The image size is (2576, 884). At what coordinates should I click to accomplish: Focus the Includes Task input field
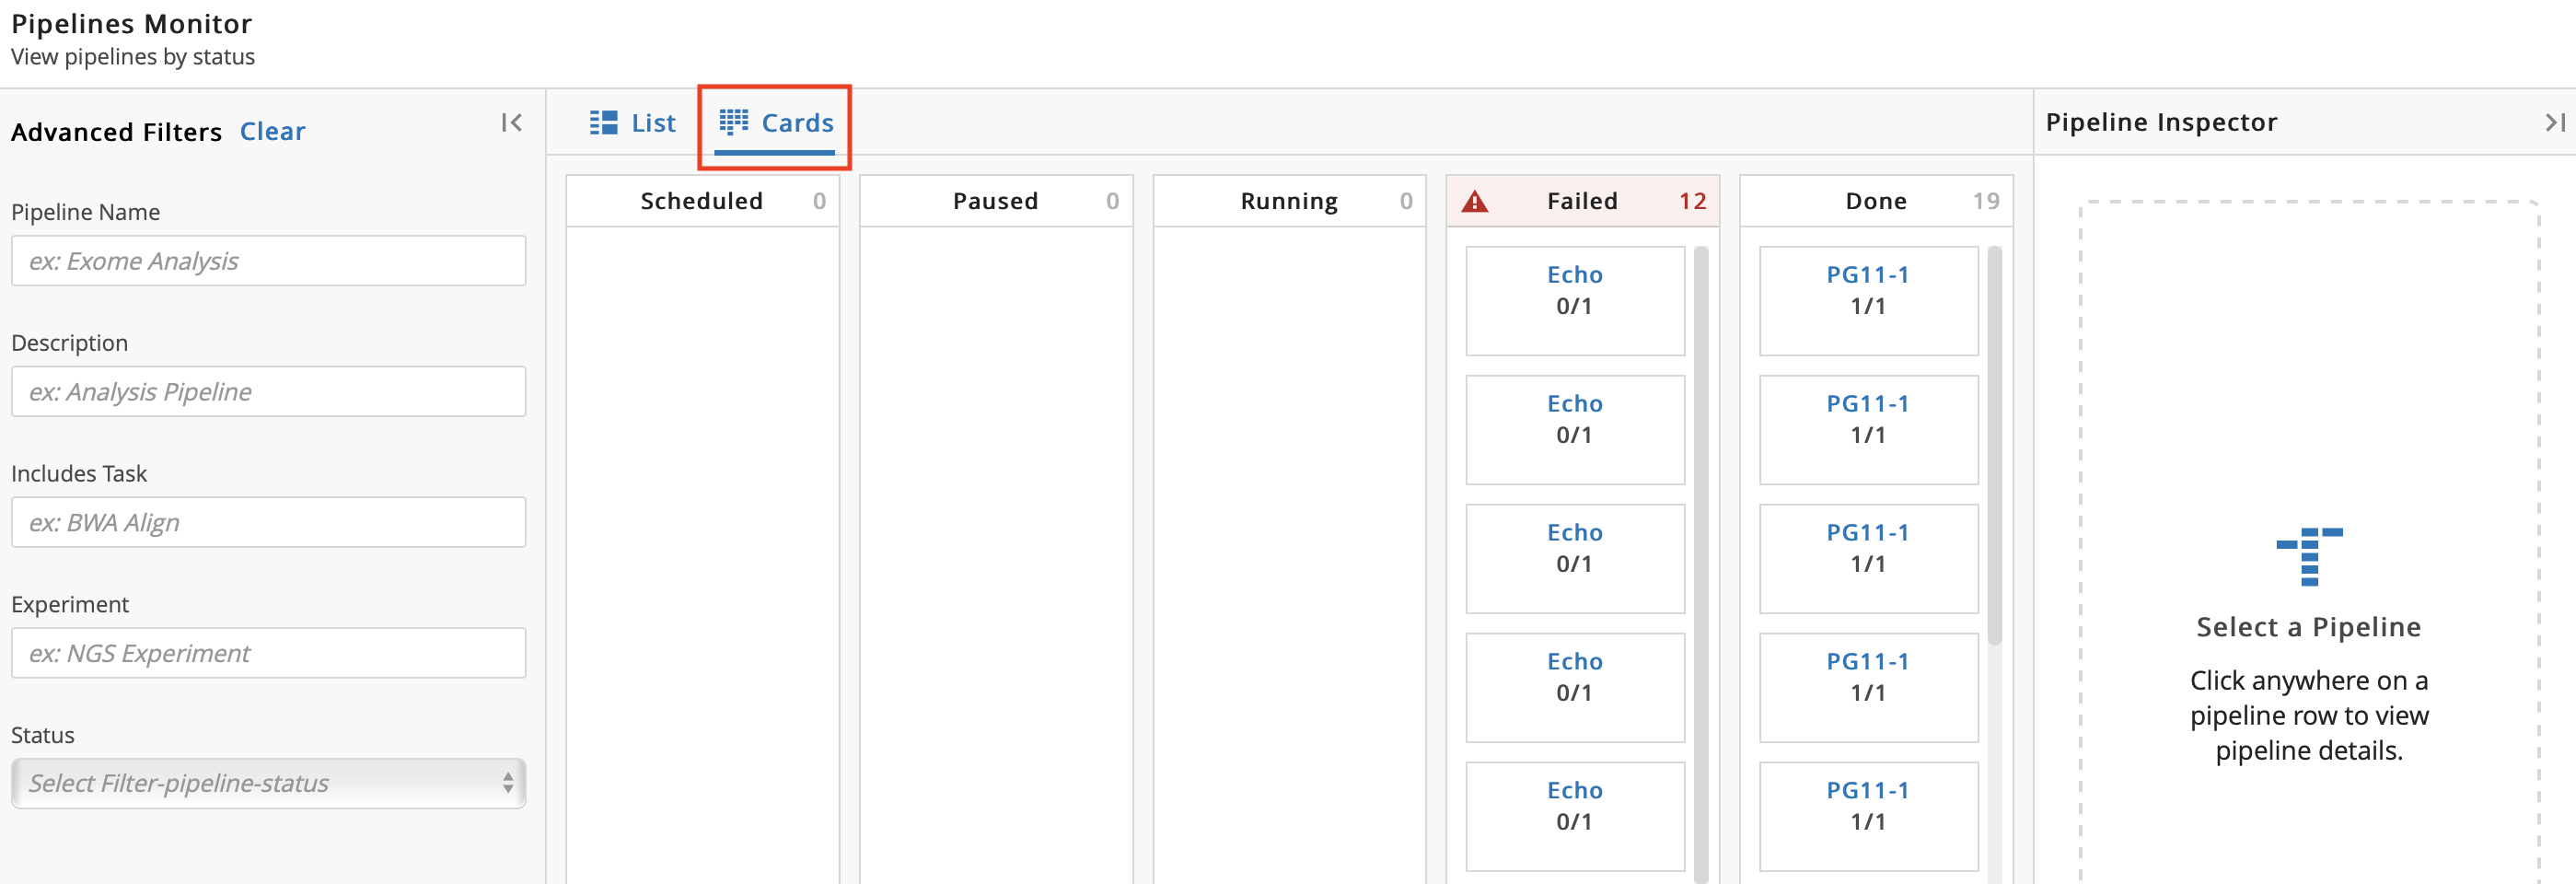[x=268, y=523]
